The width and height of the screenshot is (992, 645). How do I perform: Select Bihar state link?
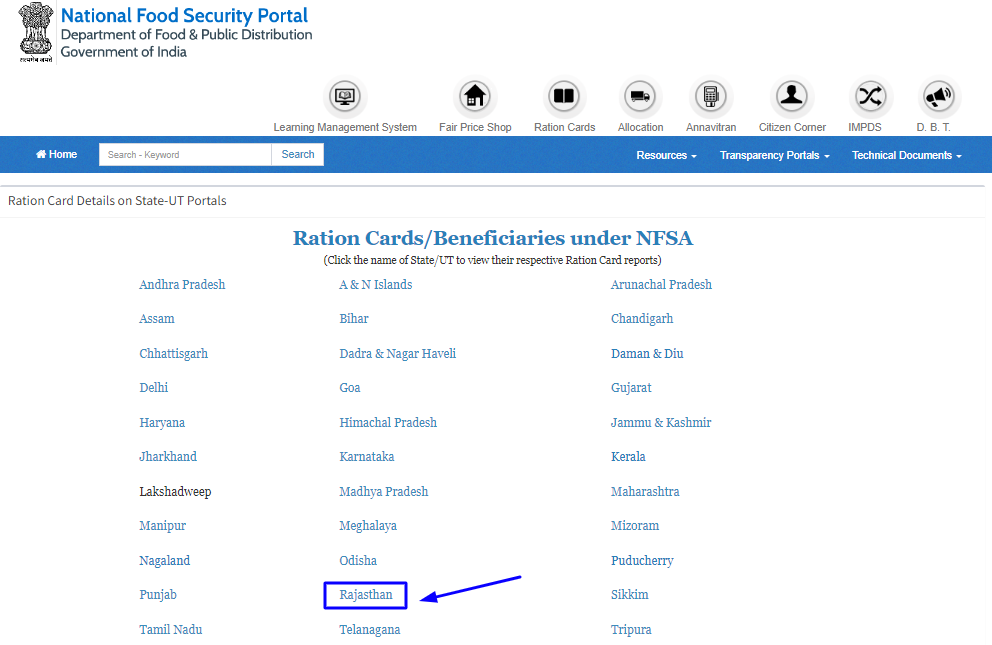pos(354,319)
